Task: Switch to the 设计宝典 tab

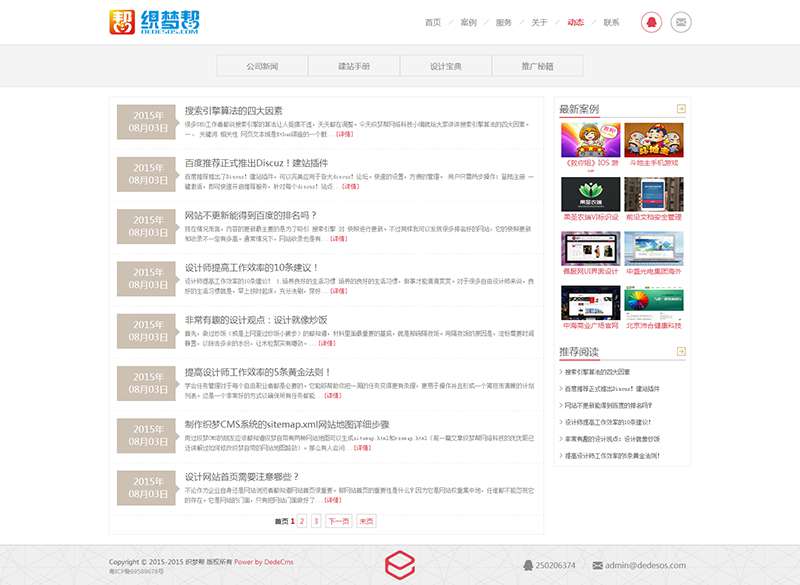Action: pyautogui.click(x=446, y=66)
